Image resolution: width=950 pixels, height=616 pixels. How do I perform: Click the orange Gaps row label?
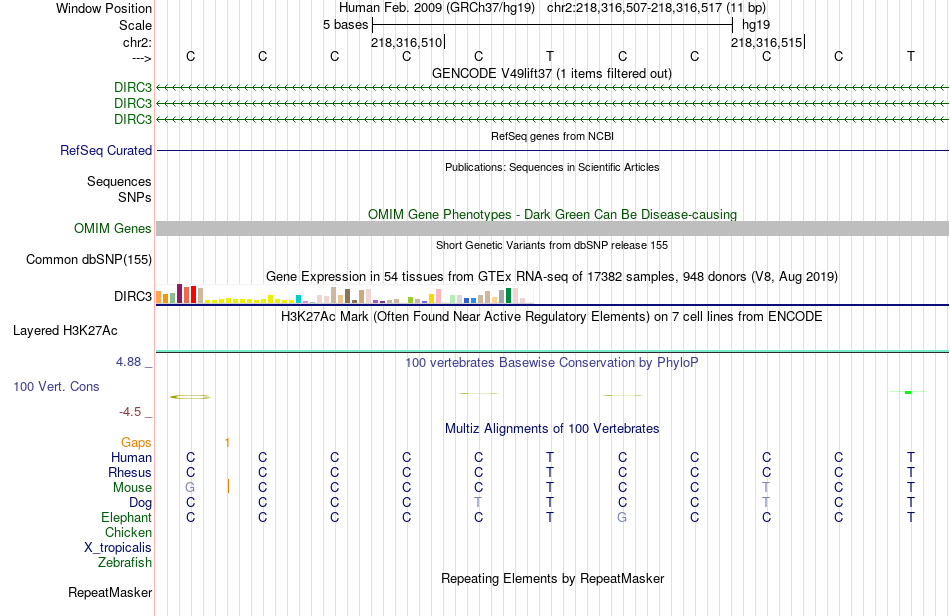point(136,442)
